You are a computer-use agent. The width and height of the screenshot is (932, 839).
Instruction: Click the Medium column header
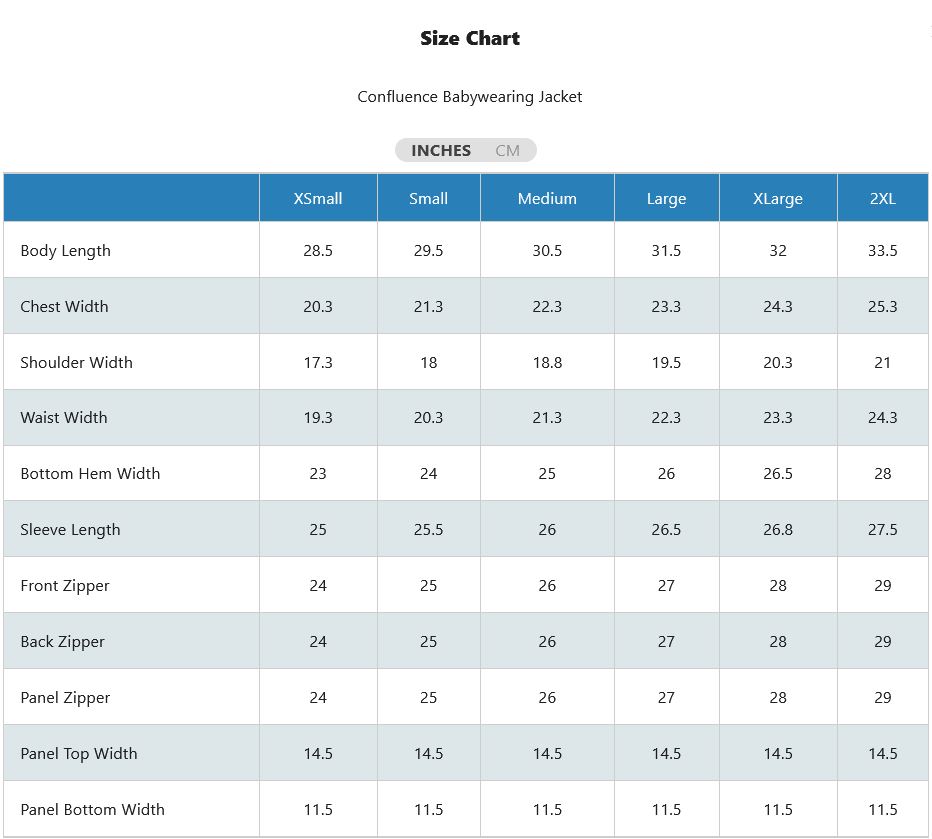coord(547,198)
